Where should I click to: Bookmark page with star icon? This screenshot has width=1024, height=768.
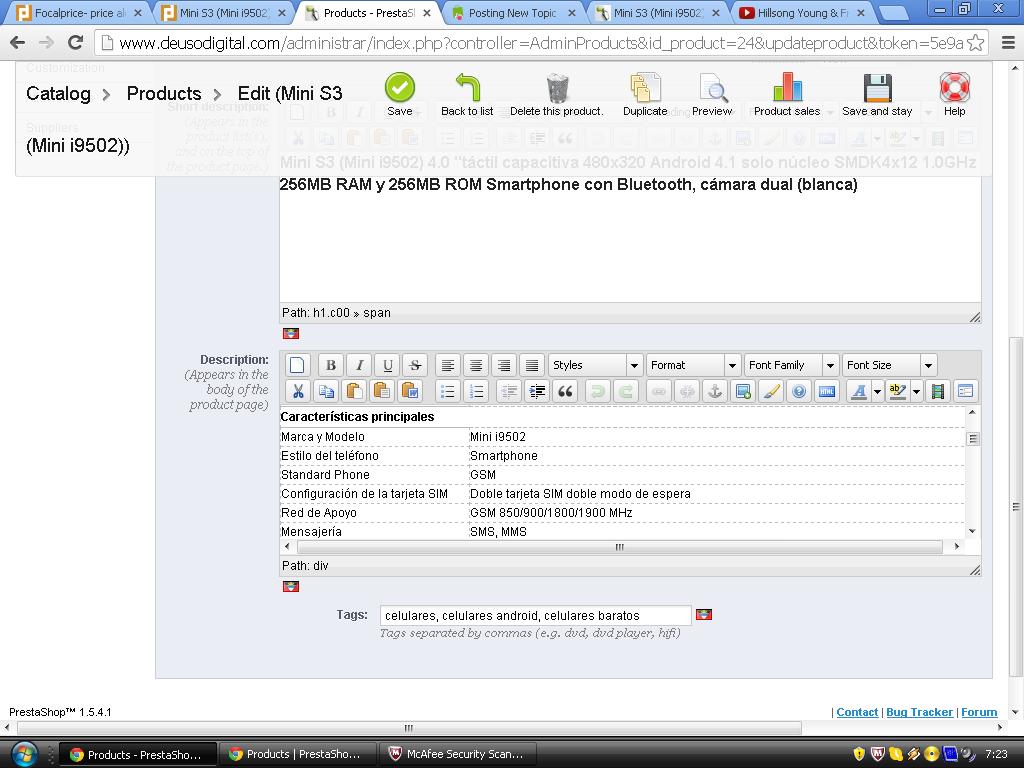point(975,43)
